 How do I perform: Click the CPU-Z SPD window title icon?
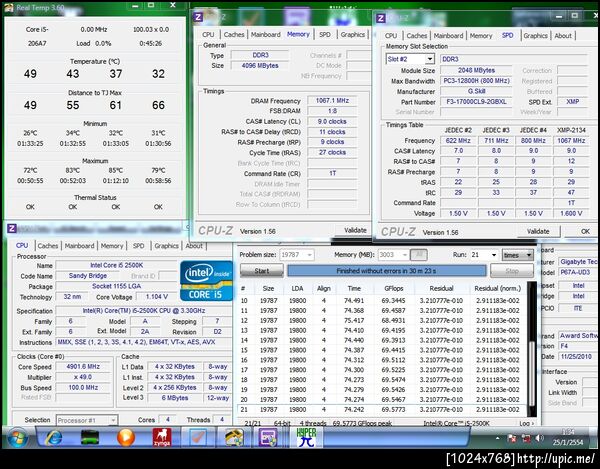click(381, 18)
